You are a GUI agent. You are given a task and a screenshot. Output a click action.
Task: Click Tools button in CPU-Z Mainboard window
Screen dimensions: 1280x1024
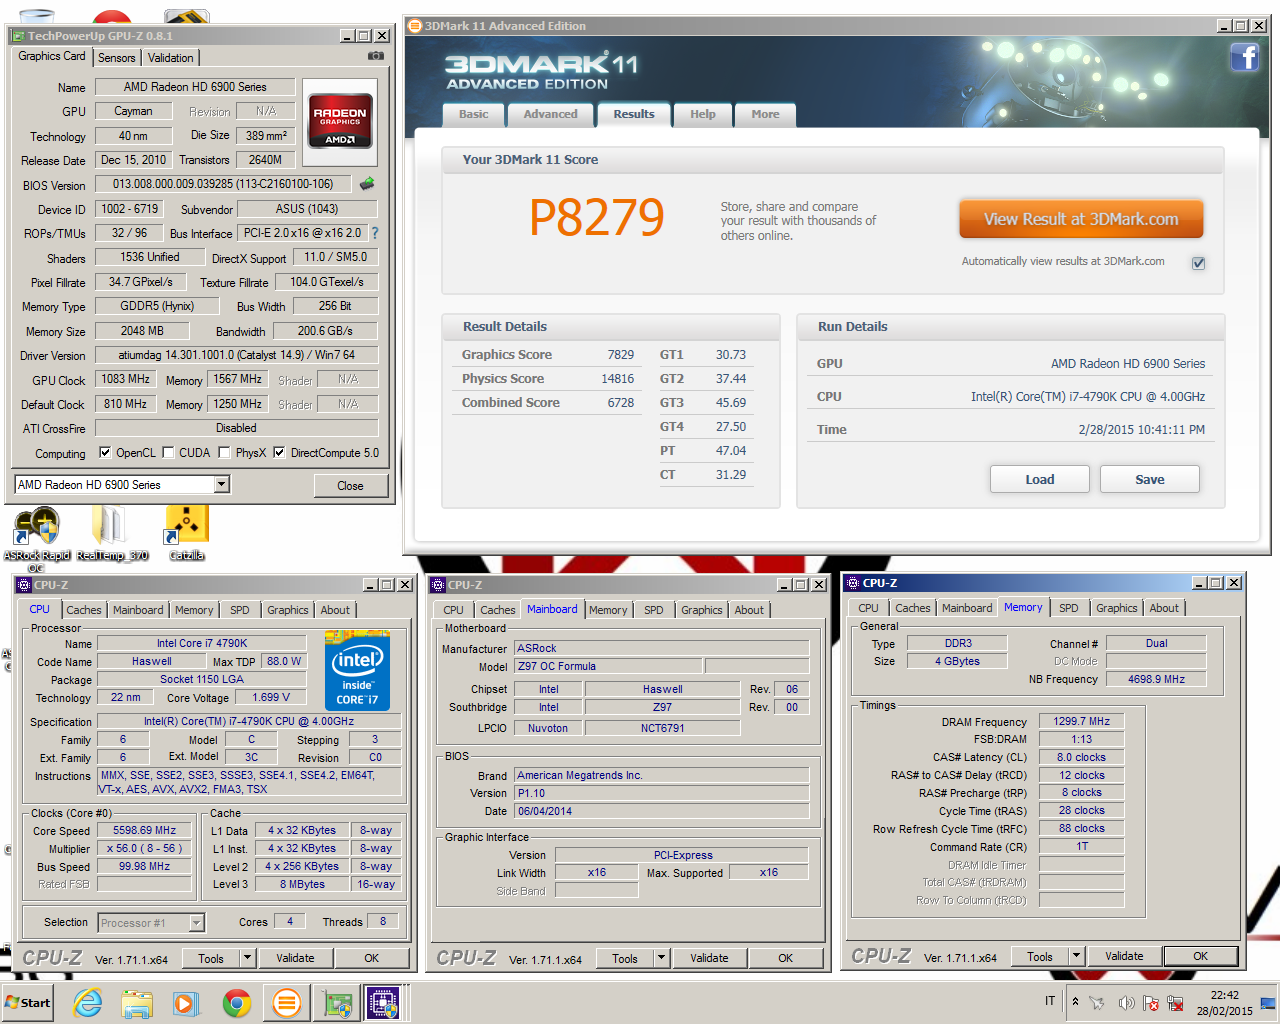click(625, 958)
